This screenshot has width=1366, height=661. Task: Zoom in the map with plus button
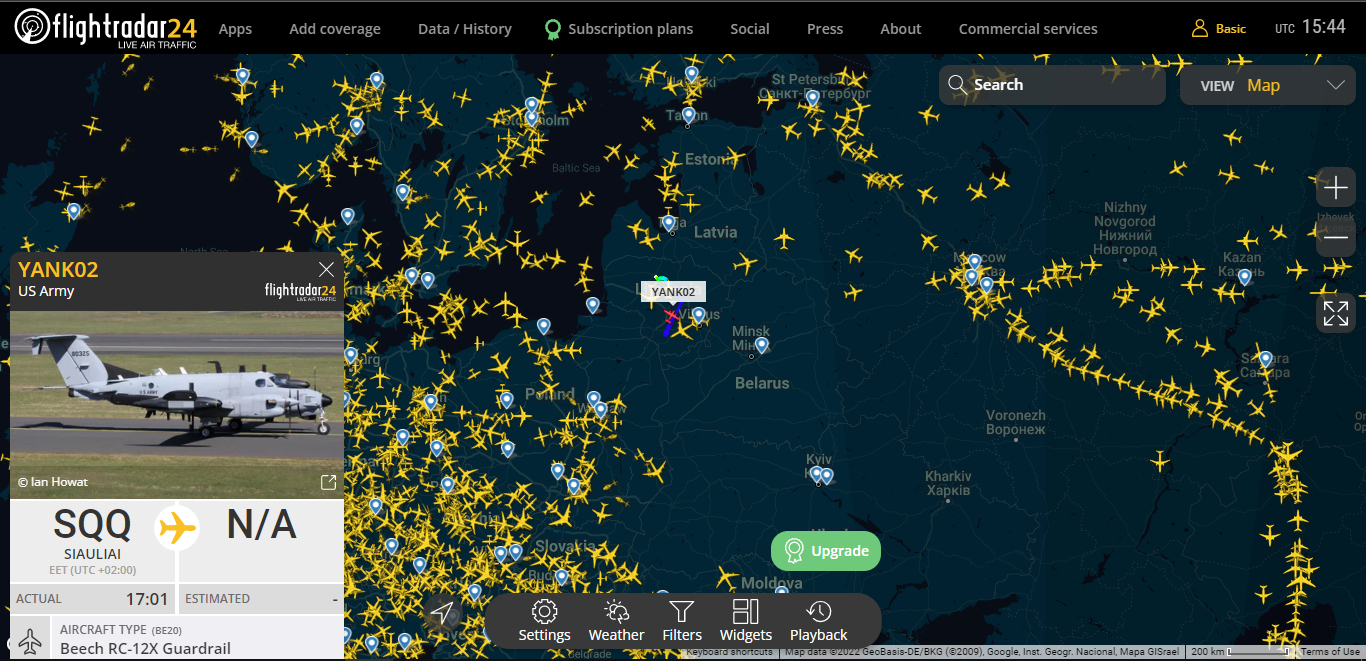1336,188
